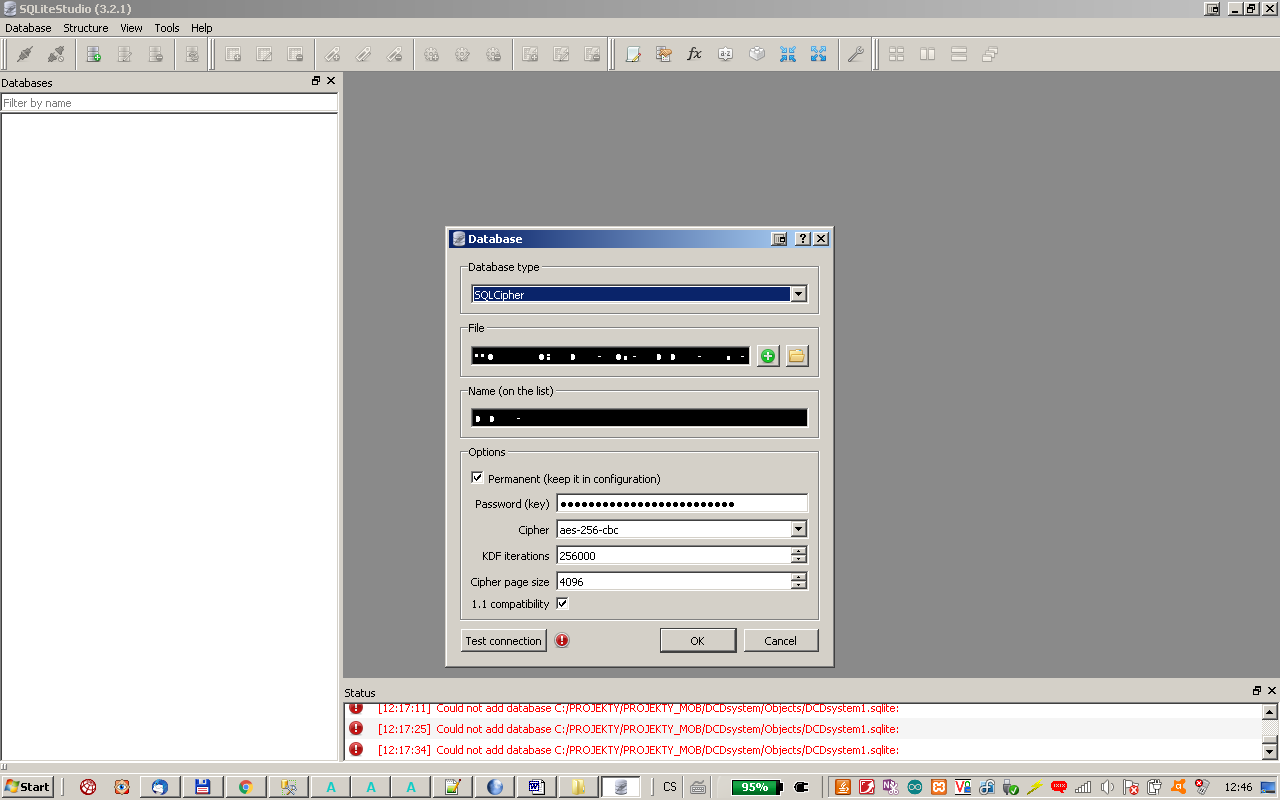Focus the Password (key) field
The height and width of the screenshot is (800, 1280).
pyautogui.click(x=682, y=503)
